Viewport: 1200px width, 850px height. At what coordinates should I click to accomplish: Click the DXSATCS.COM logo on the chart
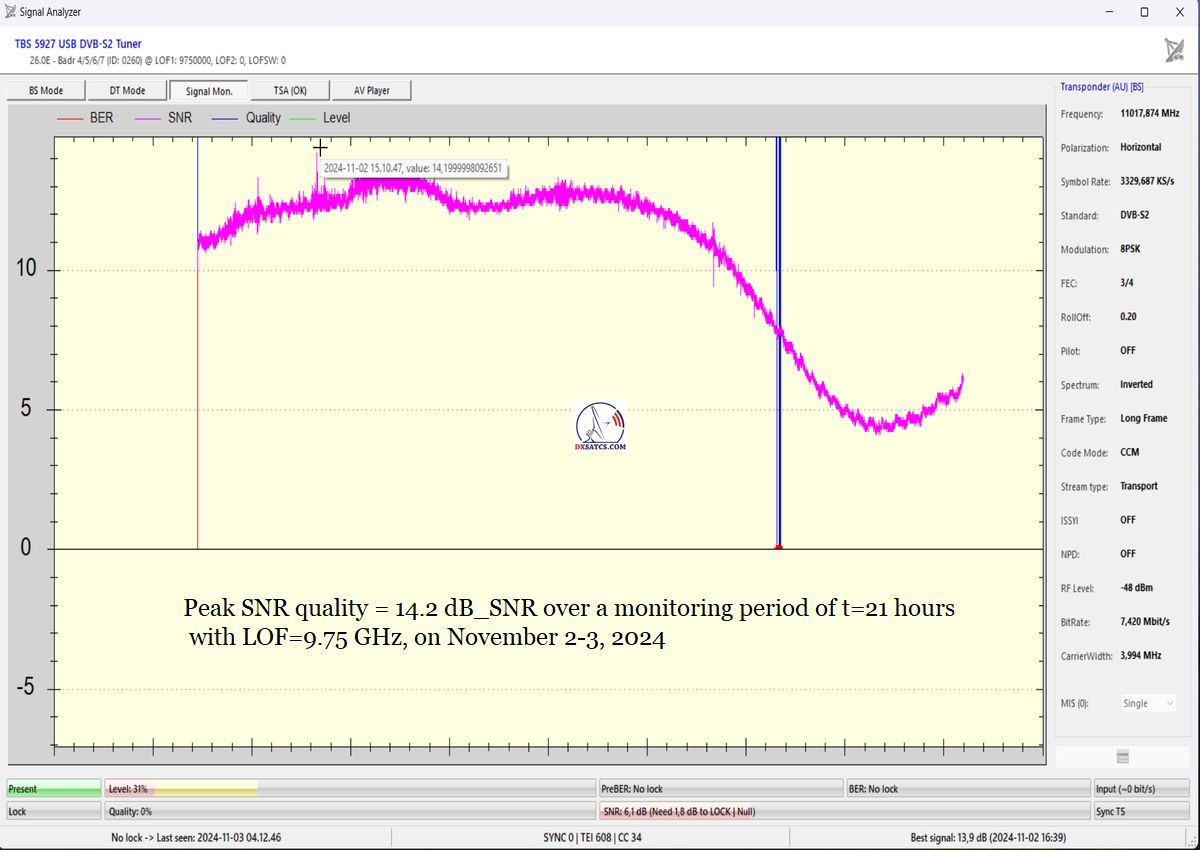pos(601,426)
